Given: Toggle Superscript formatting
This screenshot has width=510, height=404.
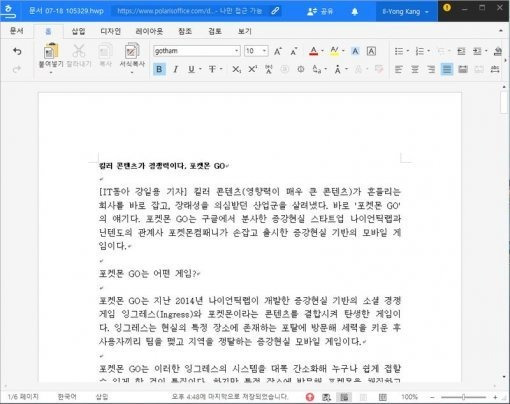Looking at the screenshot, I should click(253, 69).
